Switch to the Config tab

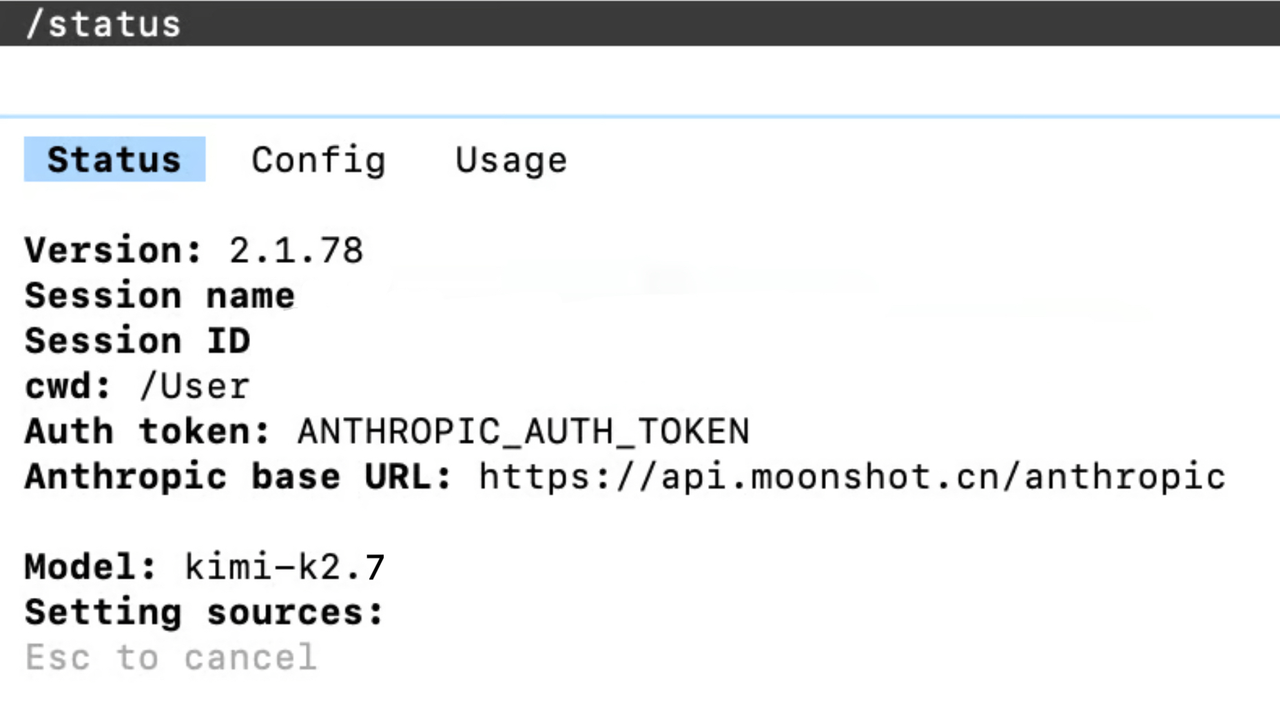[318, 160]
